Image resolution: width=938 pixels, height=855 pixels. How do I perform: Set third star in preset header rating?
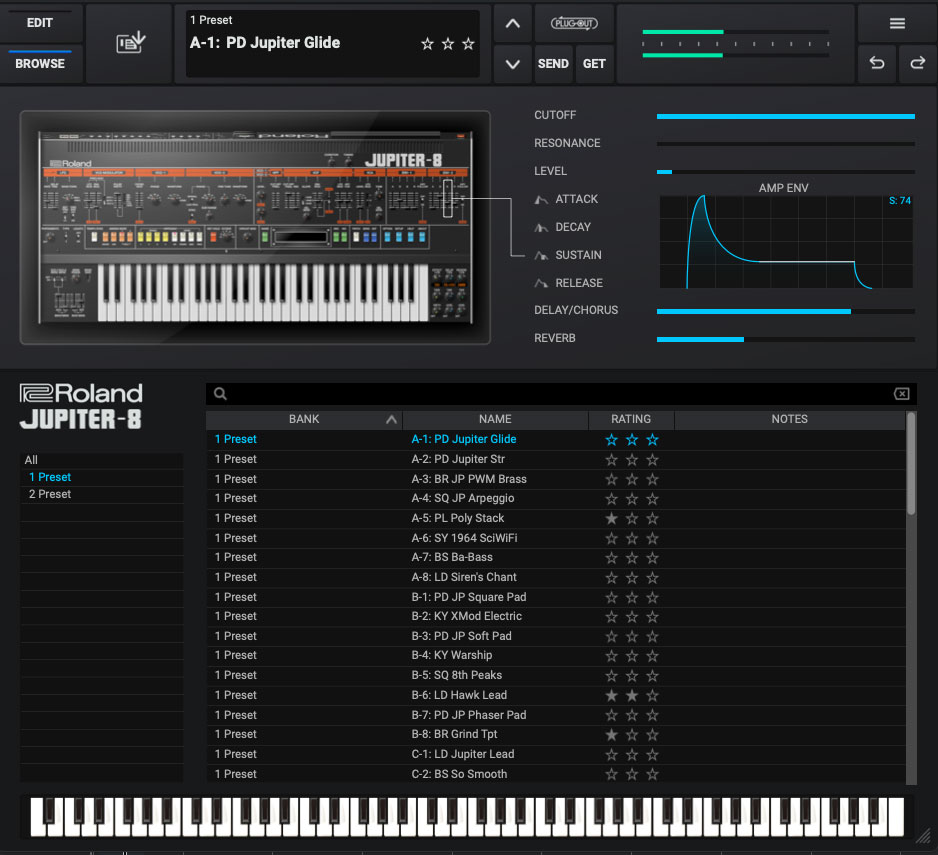[468, 44]
